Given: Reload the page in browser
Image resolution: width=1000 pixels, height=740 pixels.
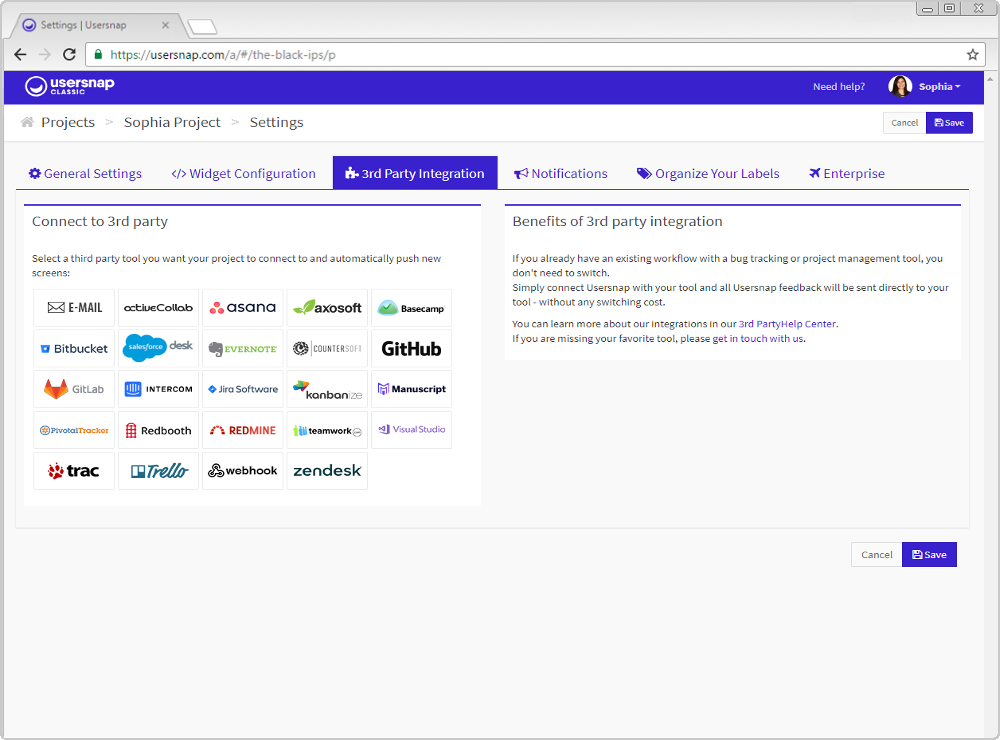Looking at the screenshot, I should (x=70, y=55).
